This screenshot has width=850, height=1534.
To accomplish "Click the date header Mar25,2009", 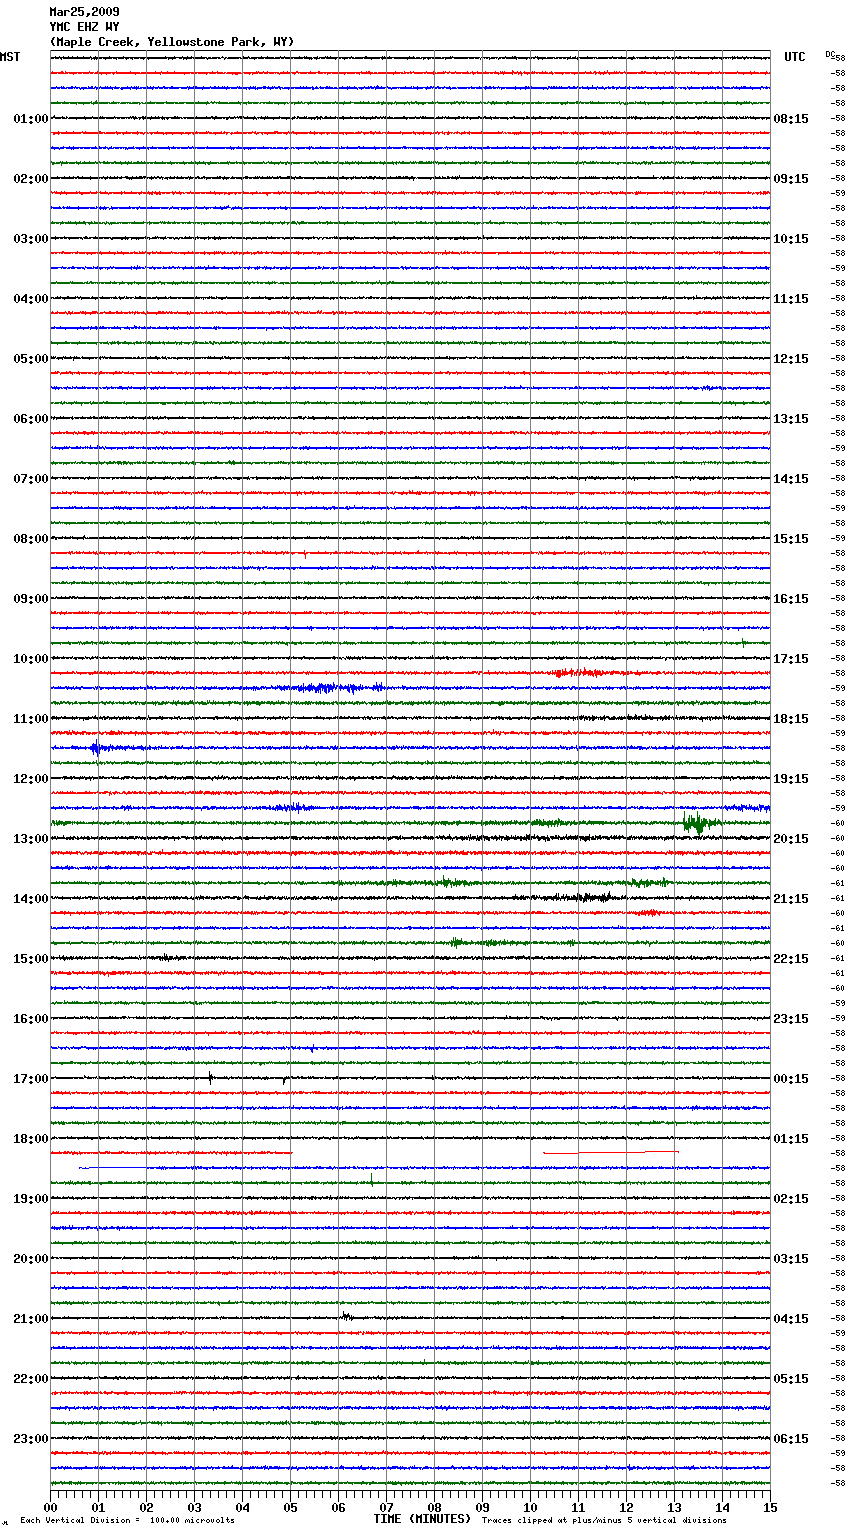I will [x=84, y=12].
